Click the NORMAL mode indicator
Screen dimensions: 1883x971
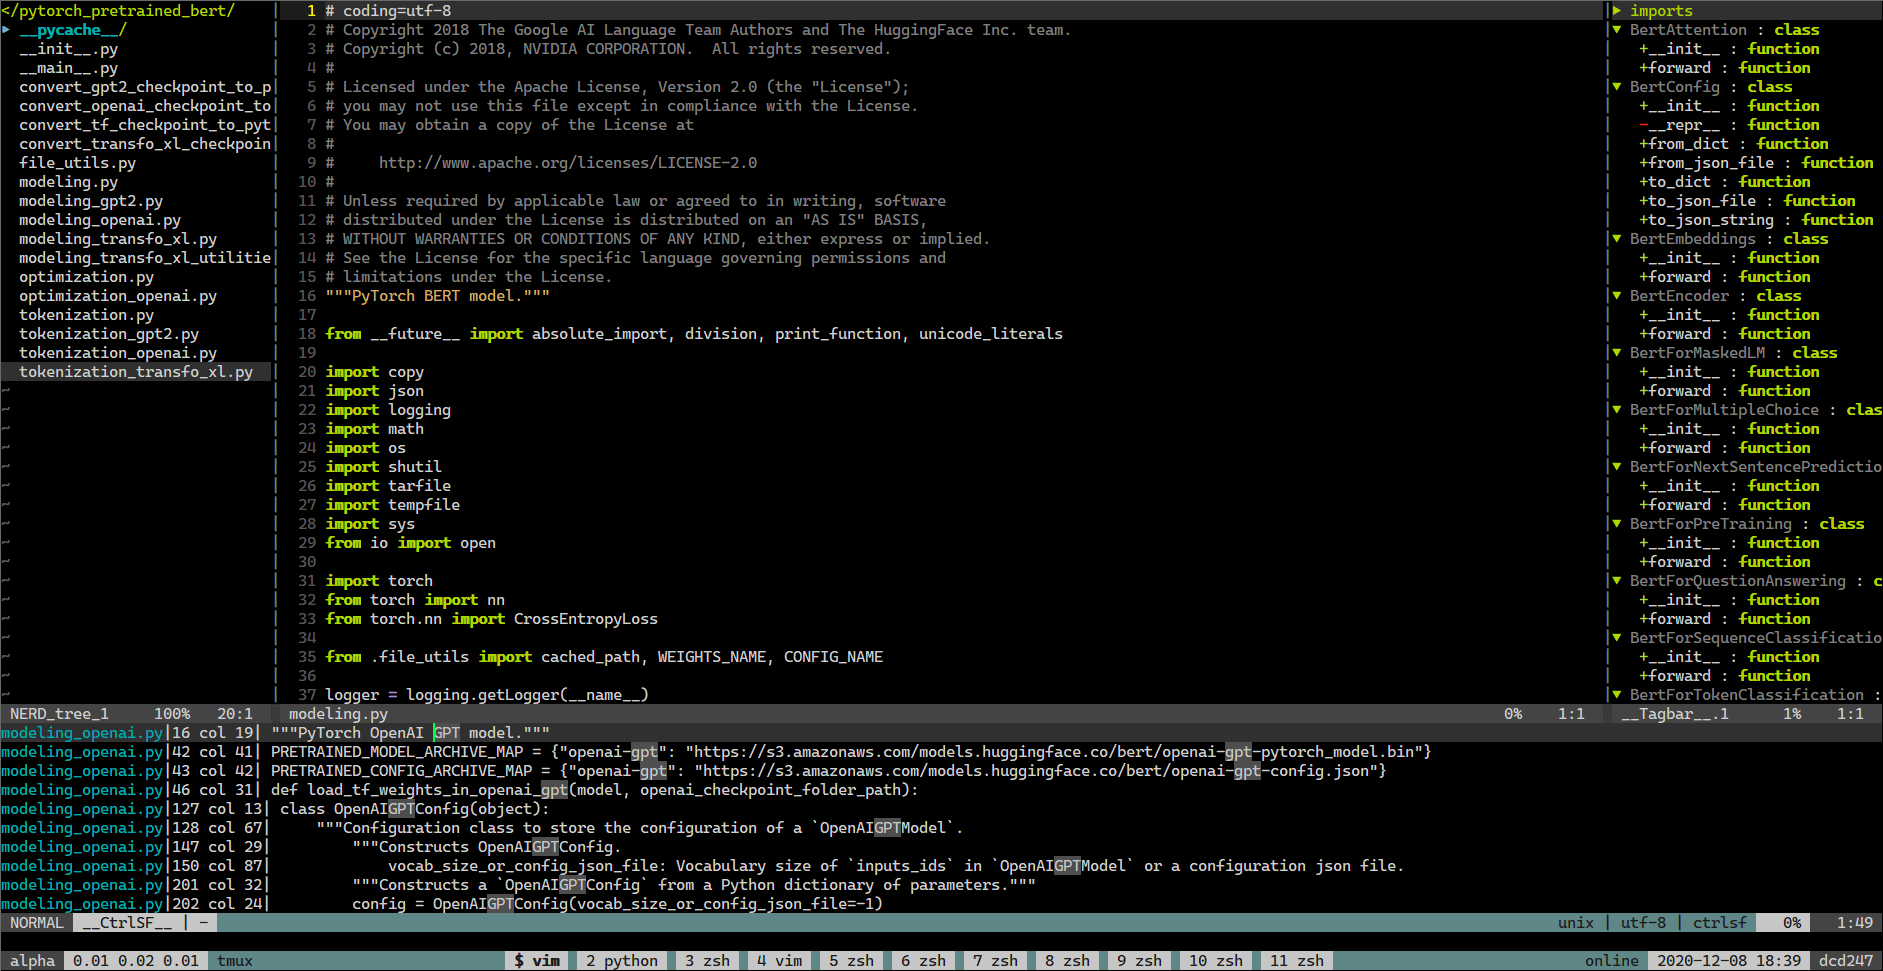(36, 923)
